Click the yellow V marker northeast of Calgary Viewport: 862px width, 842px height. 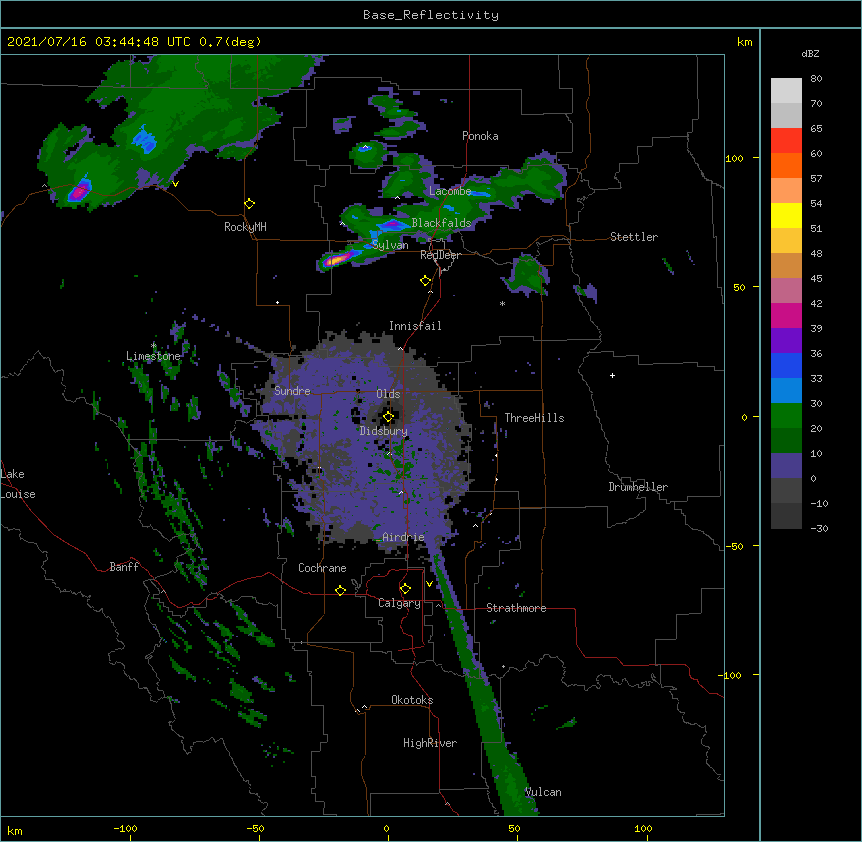coord(429,584)
